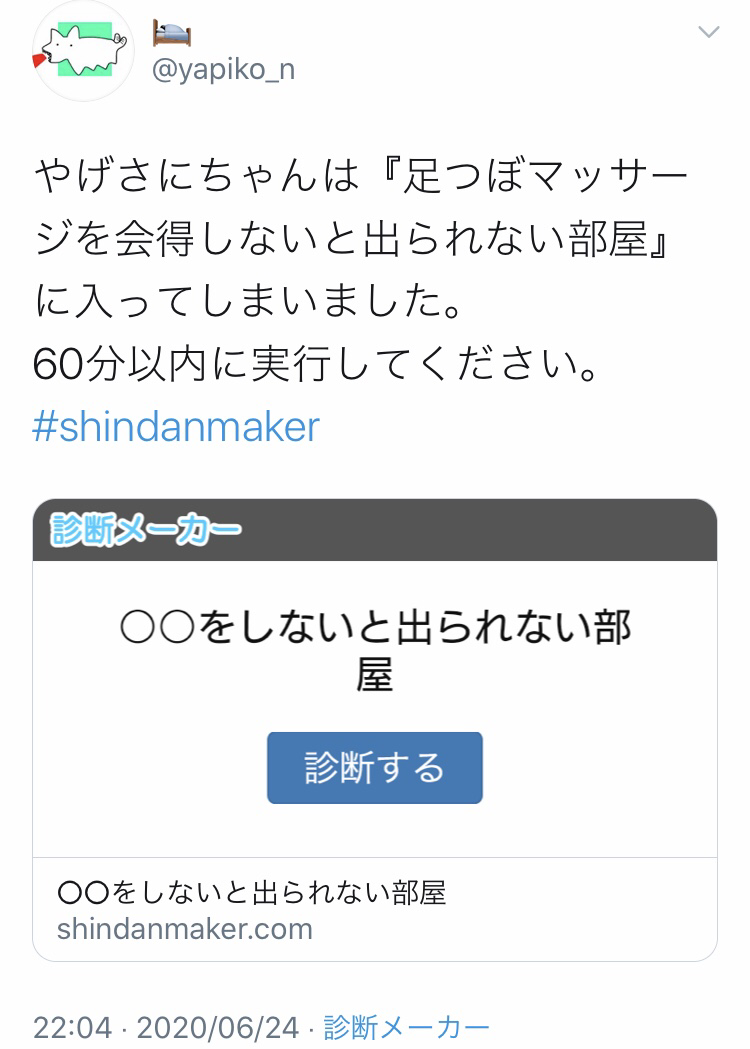Tap the tweet line に入ってしまいました。
750x1049 pixels.
pyautogui.click(x=248, y=301)
